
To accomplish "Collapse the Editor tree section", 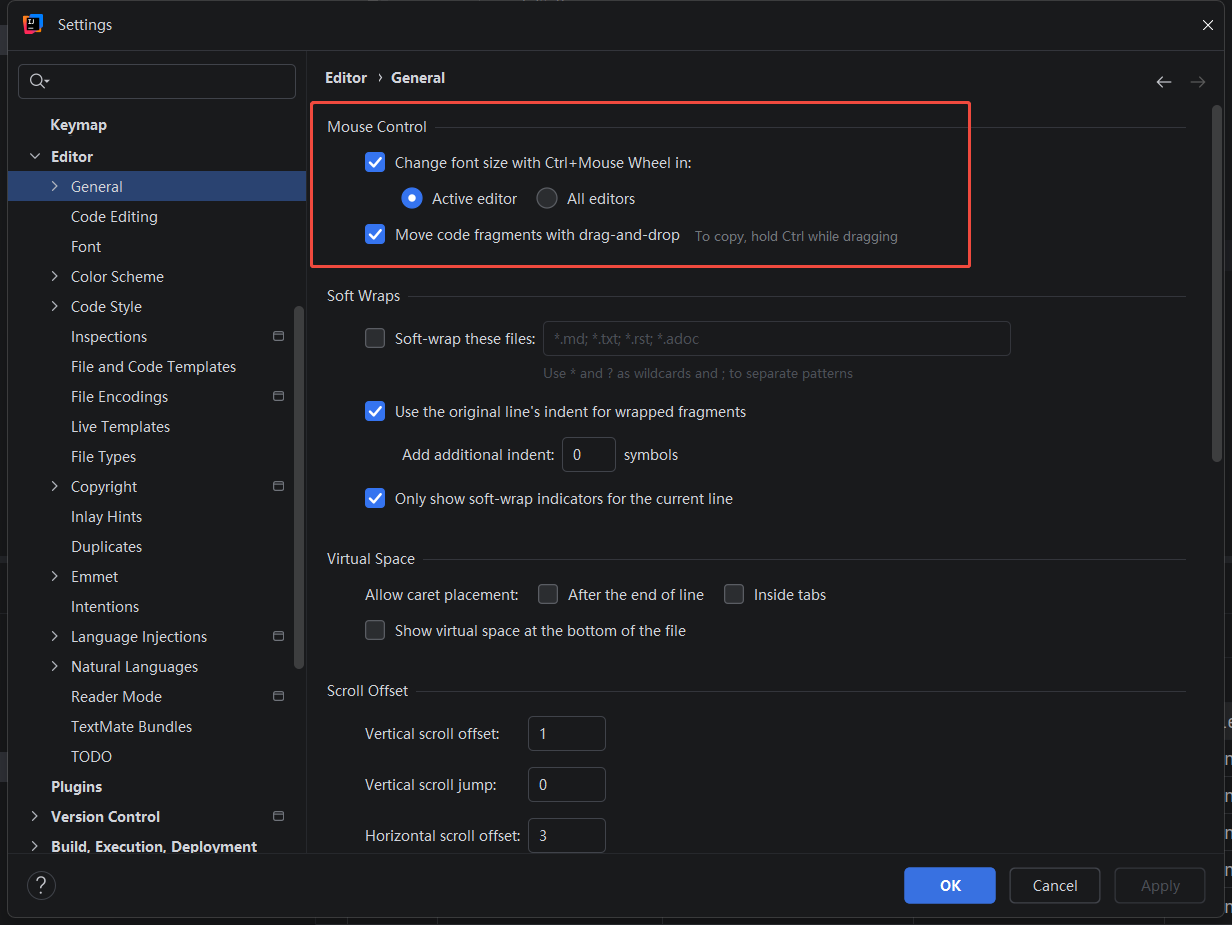I will 35,157.
